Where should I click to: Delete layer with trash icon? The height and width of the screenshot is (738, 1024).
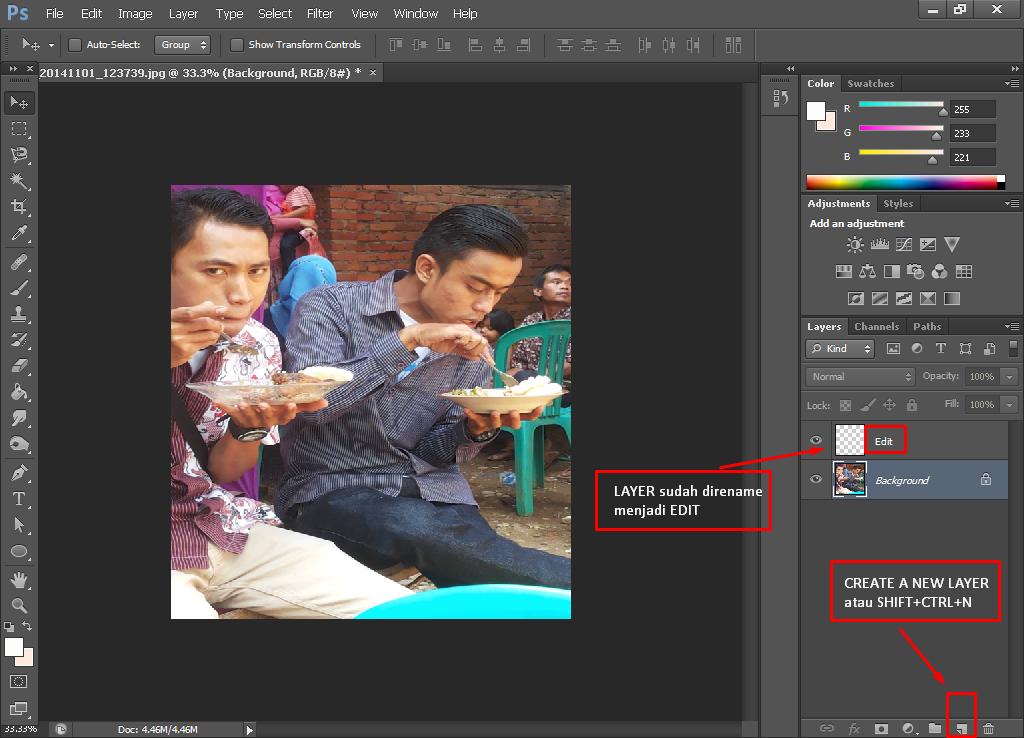coord(989,728)
